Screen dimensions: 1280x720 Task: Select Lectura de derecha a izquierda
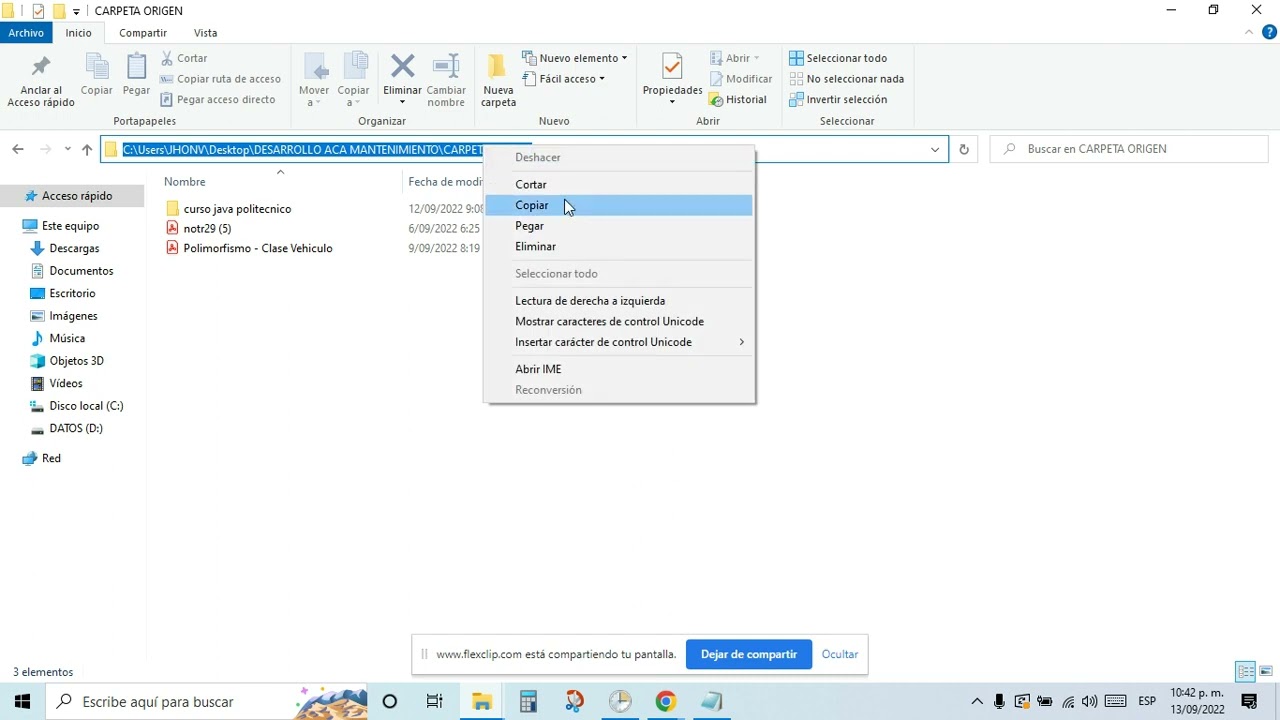coord(619,300)
